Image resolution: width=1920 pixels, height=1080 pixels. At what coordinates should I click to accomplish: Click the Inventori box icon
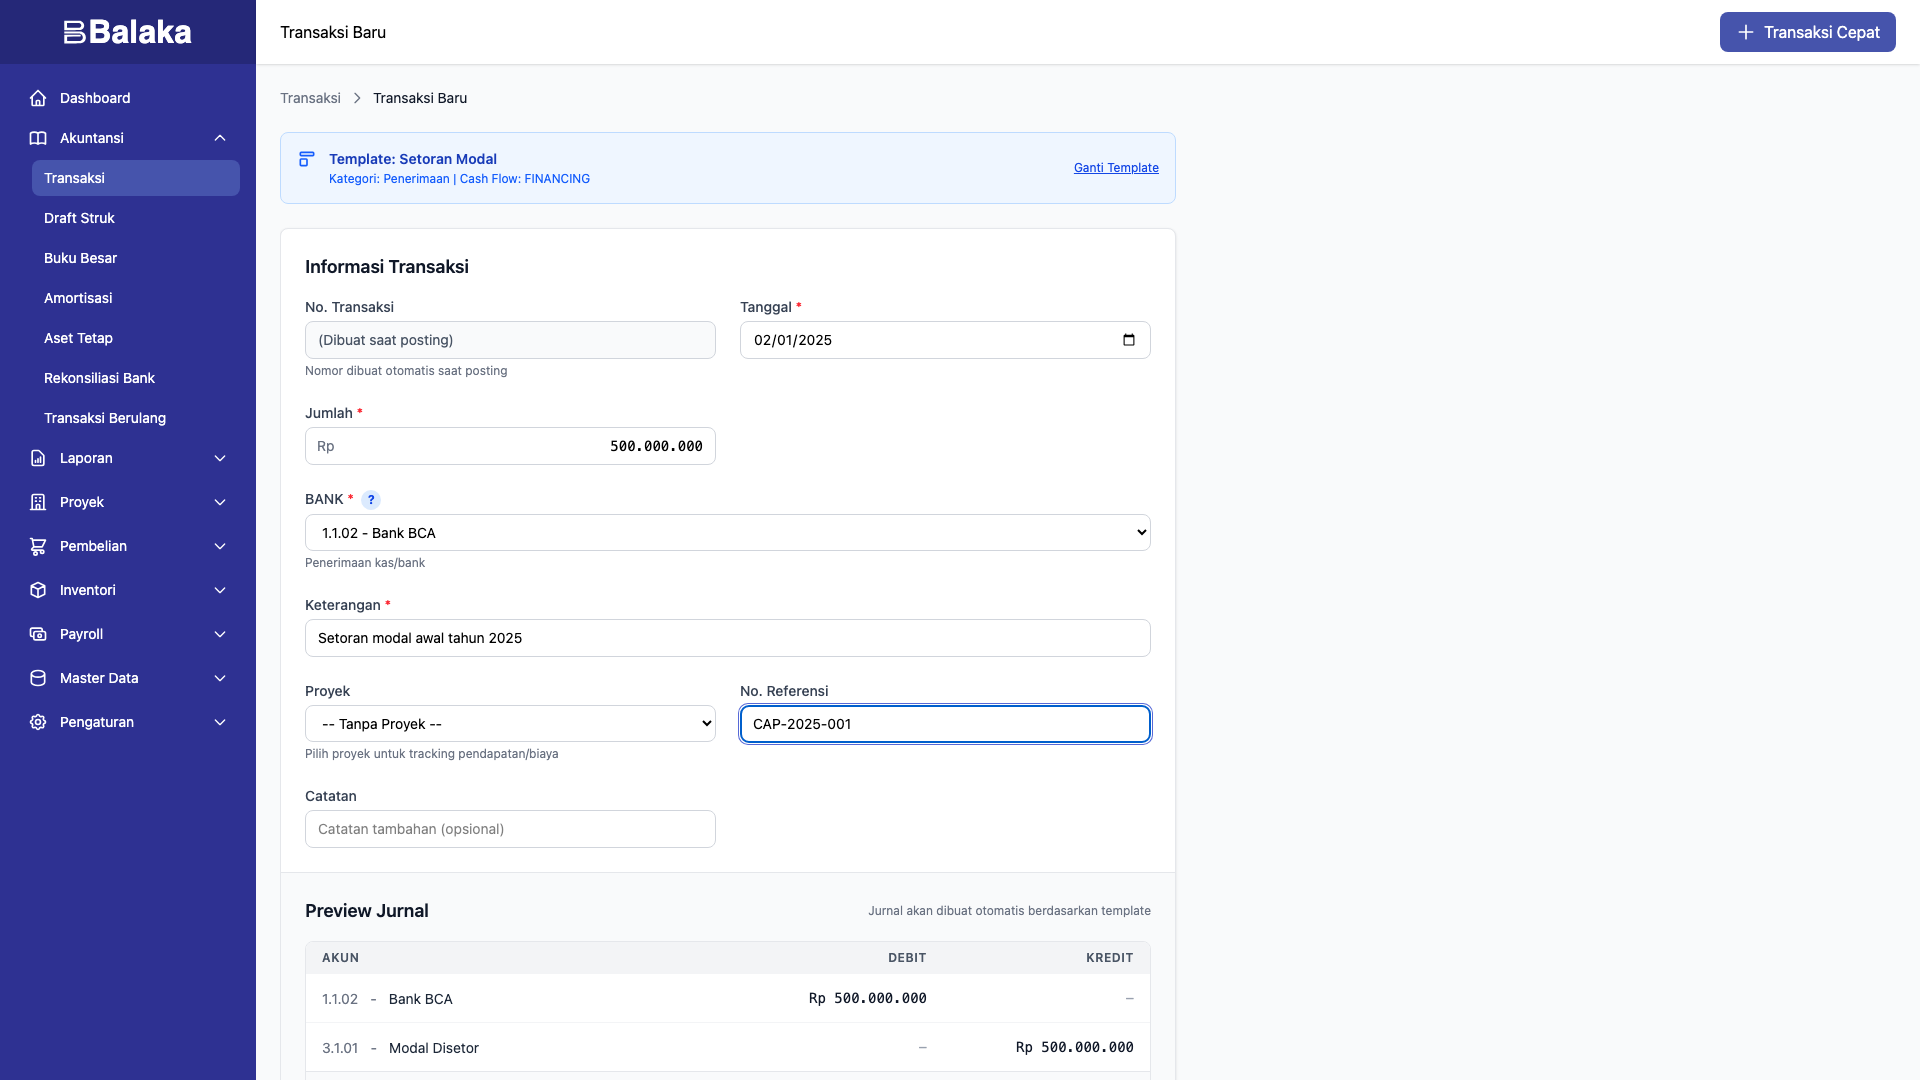pyautogui.click(x=38, y=590)
